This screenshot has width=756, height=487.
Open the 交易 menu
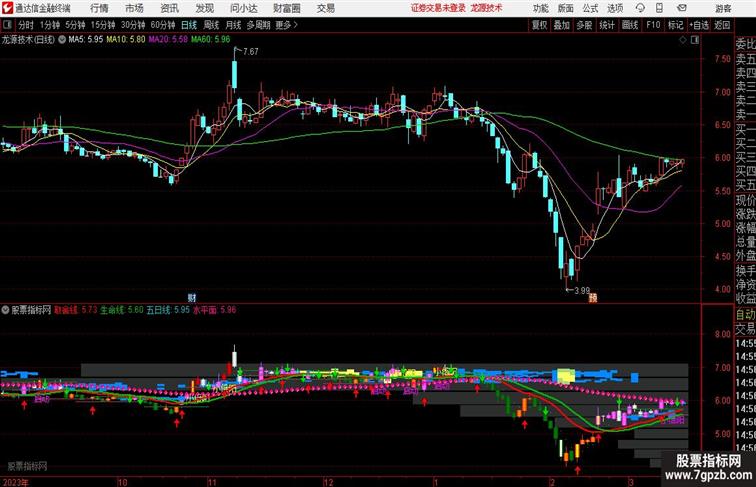coord(326,8)
